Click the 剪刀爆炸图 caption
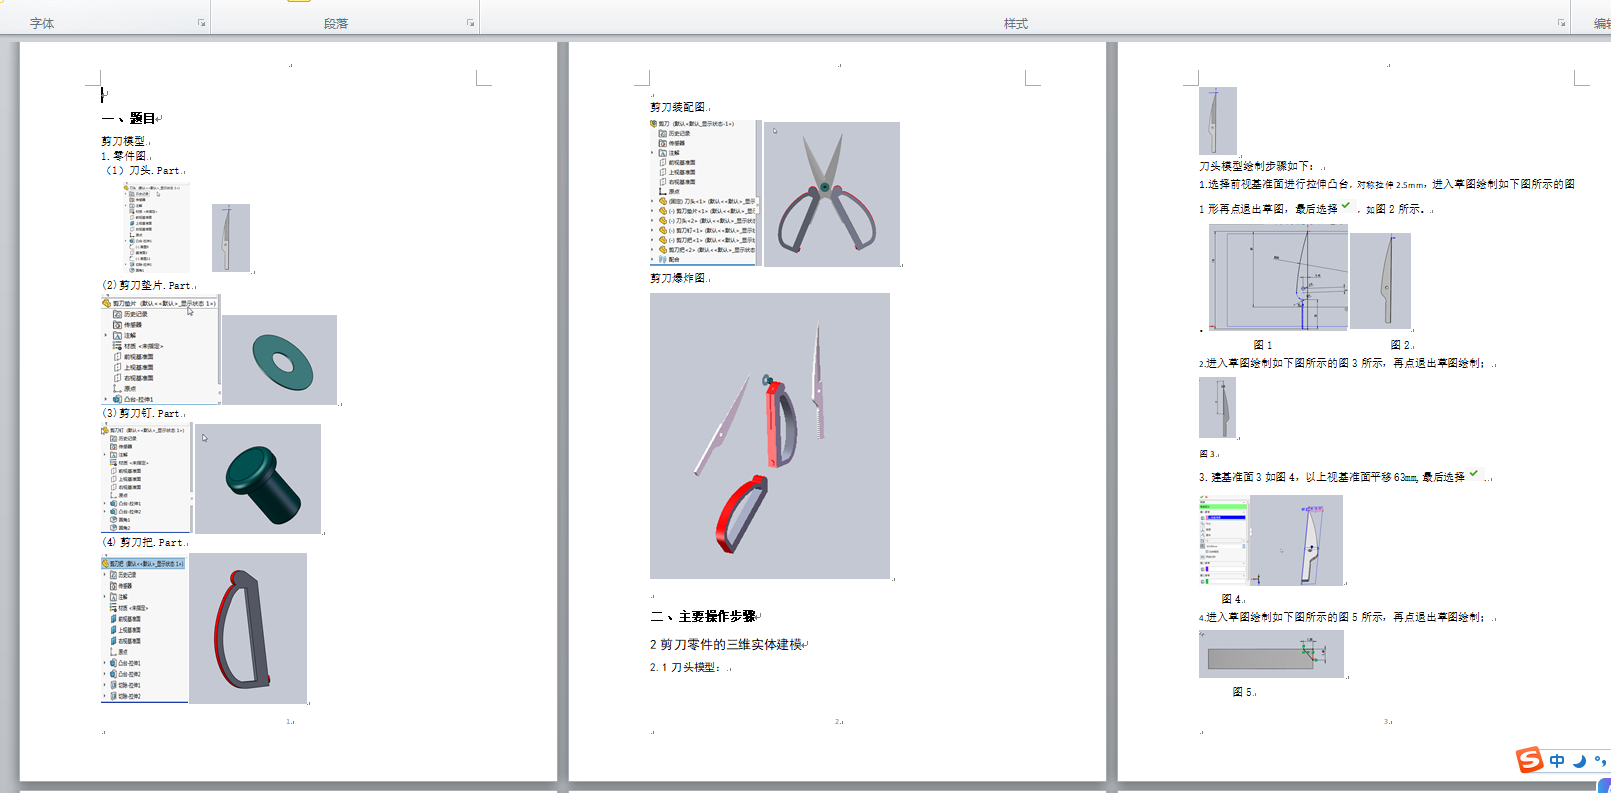Screen dimensions: 1611x793 coord(678,278)
